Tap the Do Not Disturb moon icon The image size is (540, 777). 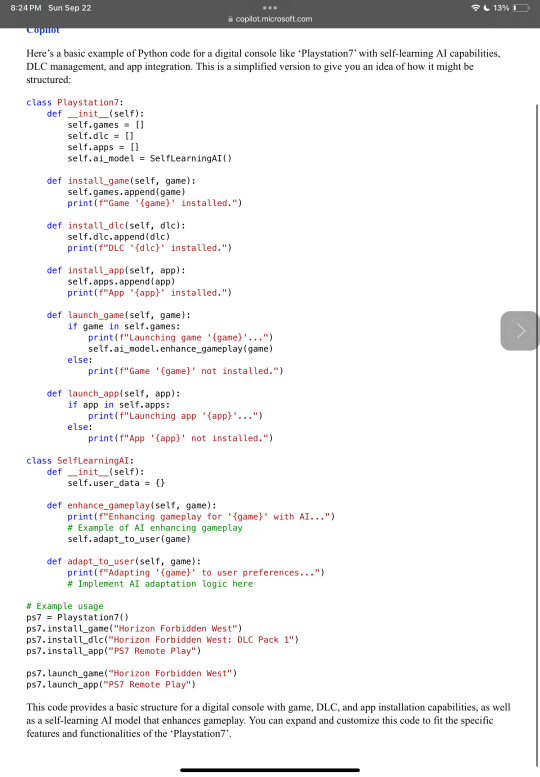[486, 8]
